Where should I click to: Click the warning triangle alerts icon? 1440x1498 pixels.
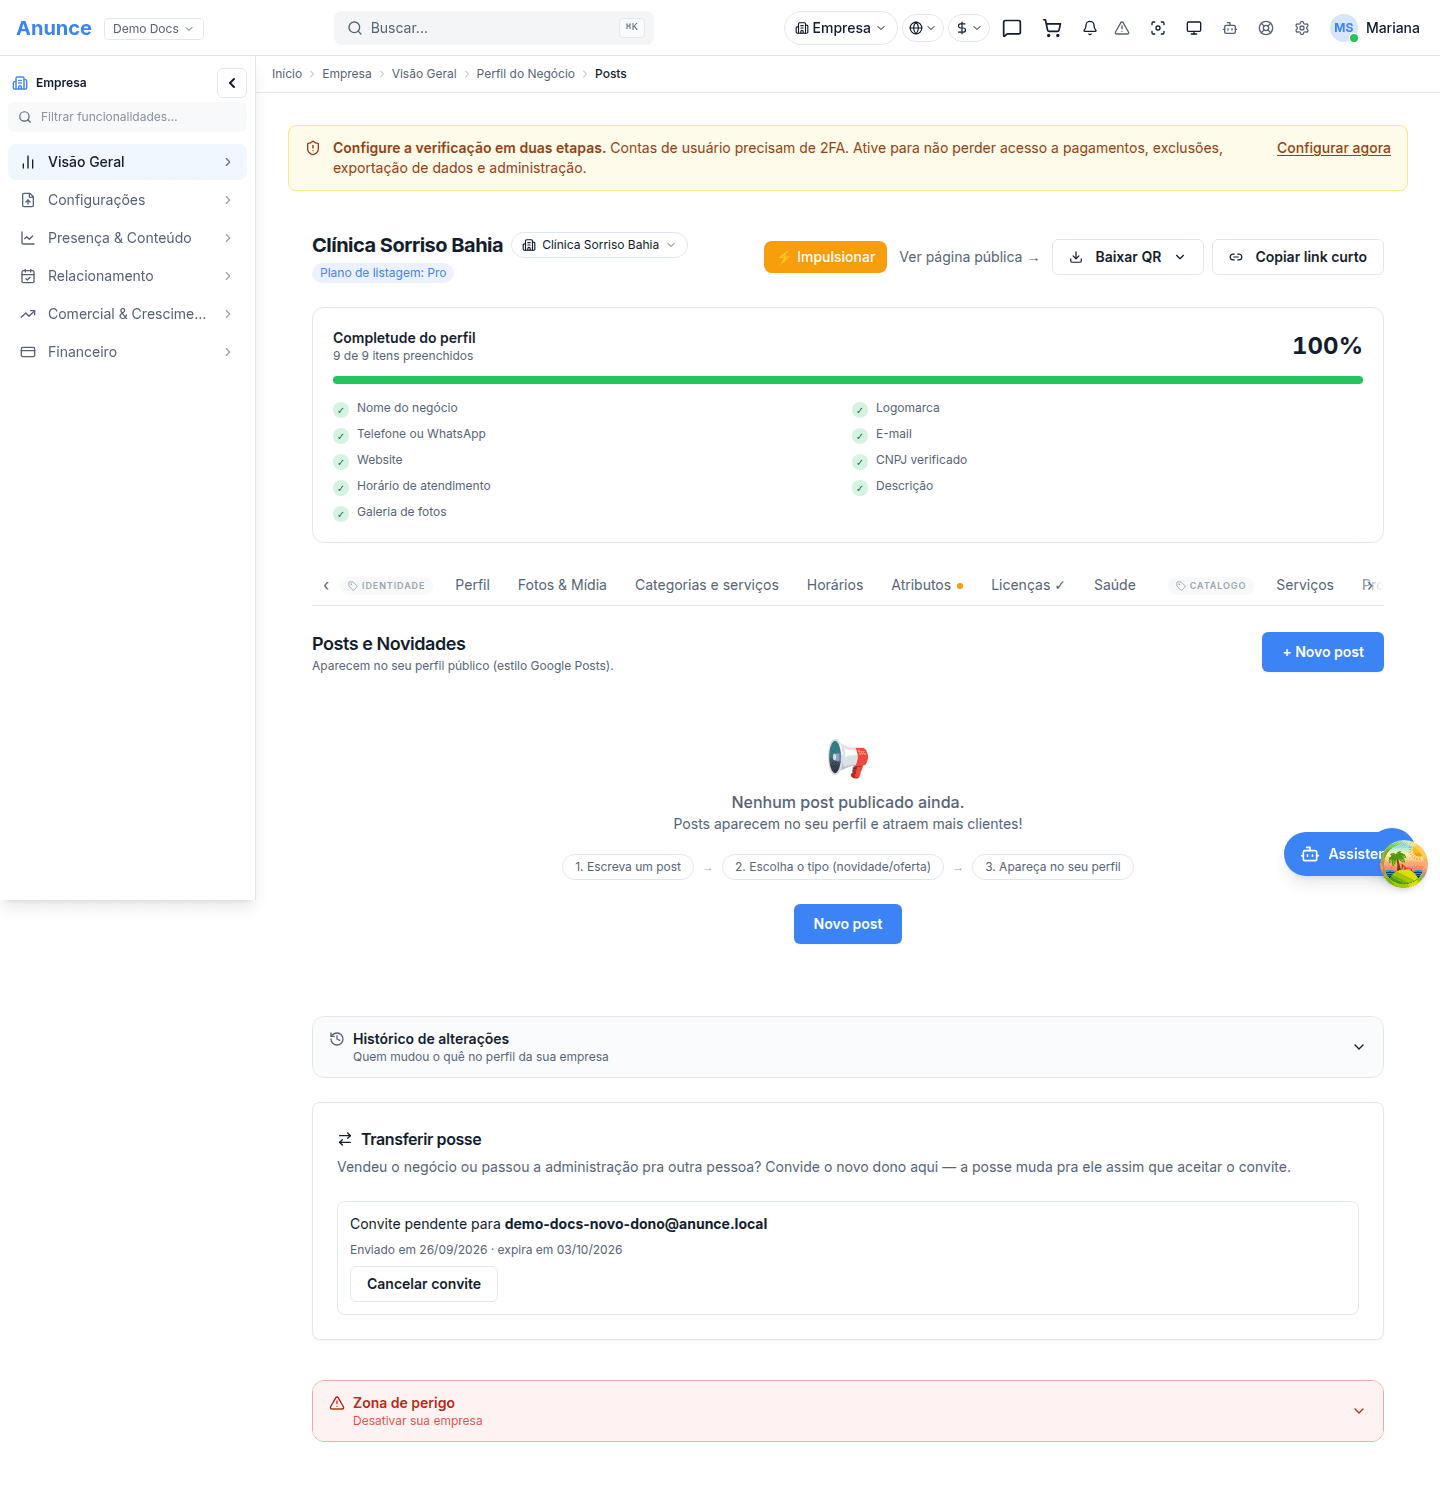[1122, 28]
